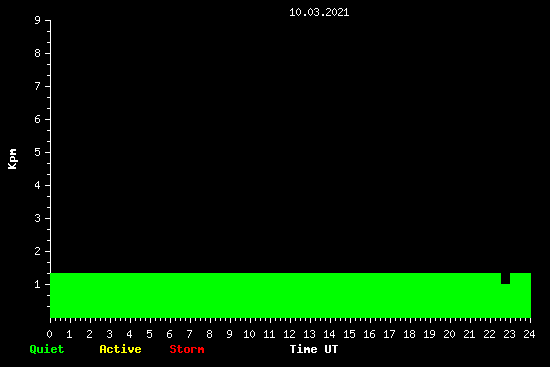Click the Kp value 9 axis label
Viewport: 550px width, 367px height.
pos(38,20)
